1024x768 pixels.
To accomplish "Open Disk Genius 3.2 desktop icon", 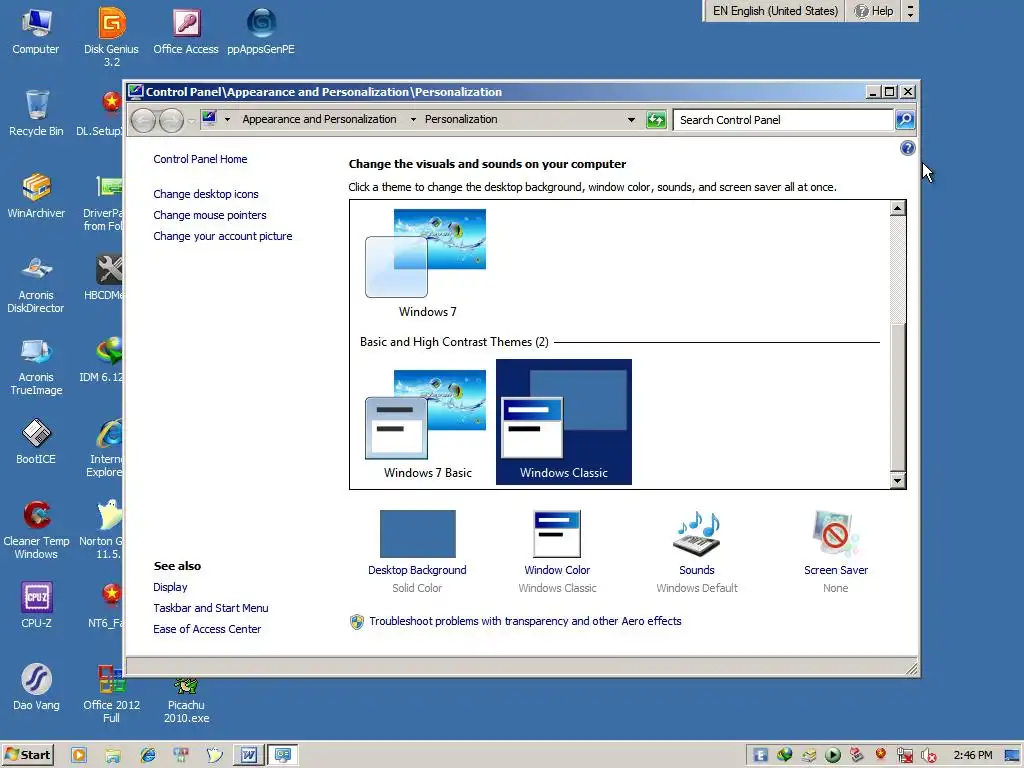I will (112, 37).
